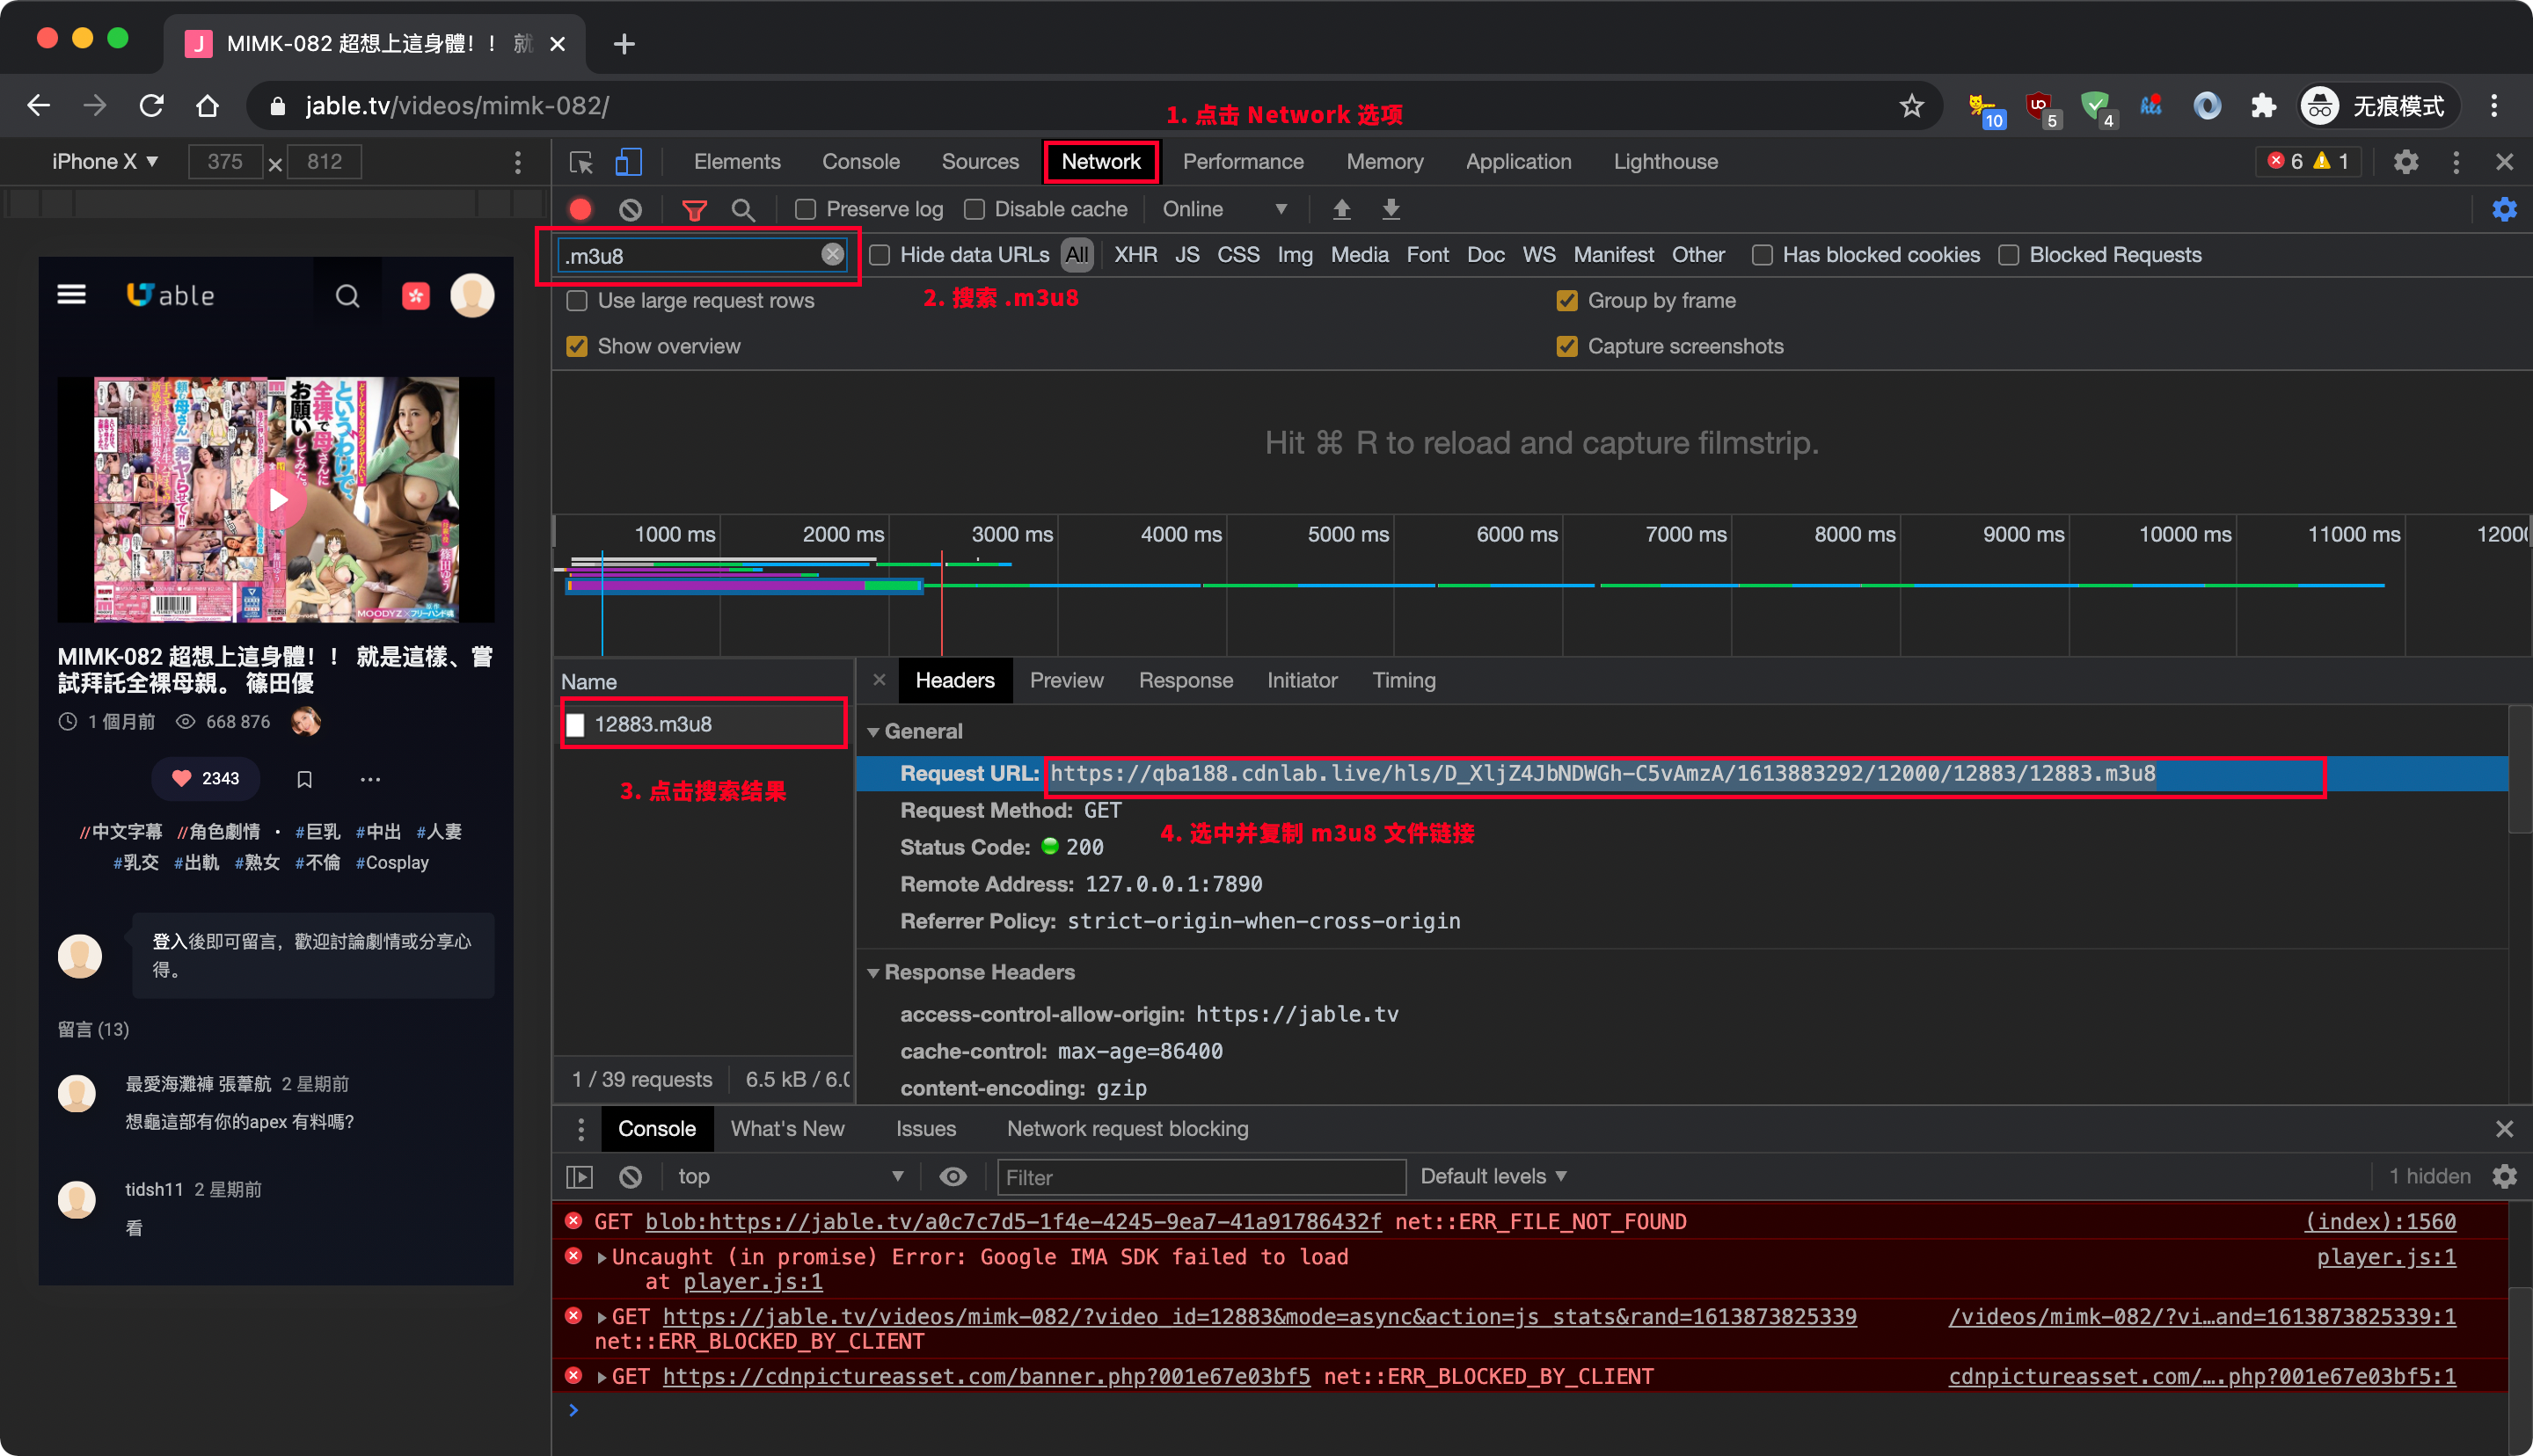The image size is (2533, 1456).
Task: Check Blocked Requests
Action: pos(2009,255)
